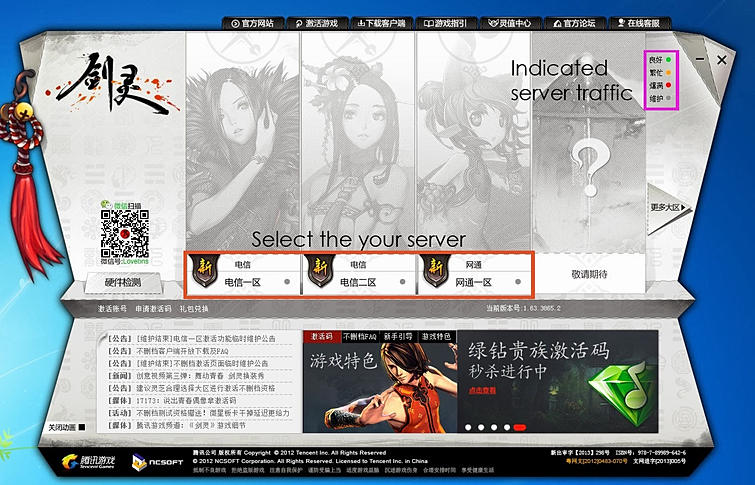Select the active red carousel indicator
The image size is (755, 485).
[x=520, y=427]
